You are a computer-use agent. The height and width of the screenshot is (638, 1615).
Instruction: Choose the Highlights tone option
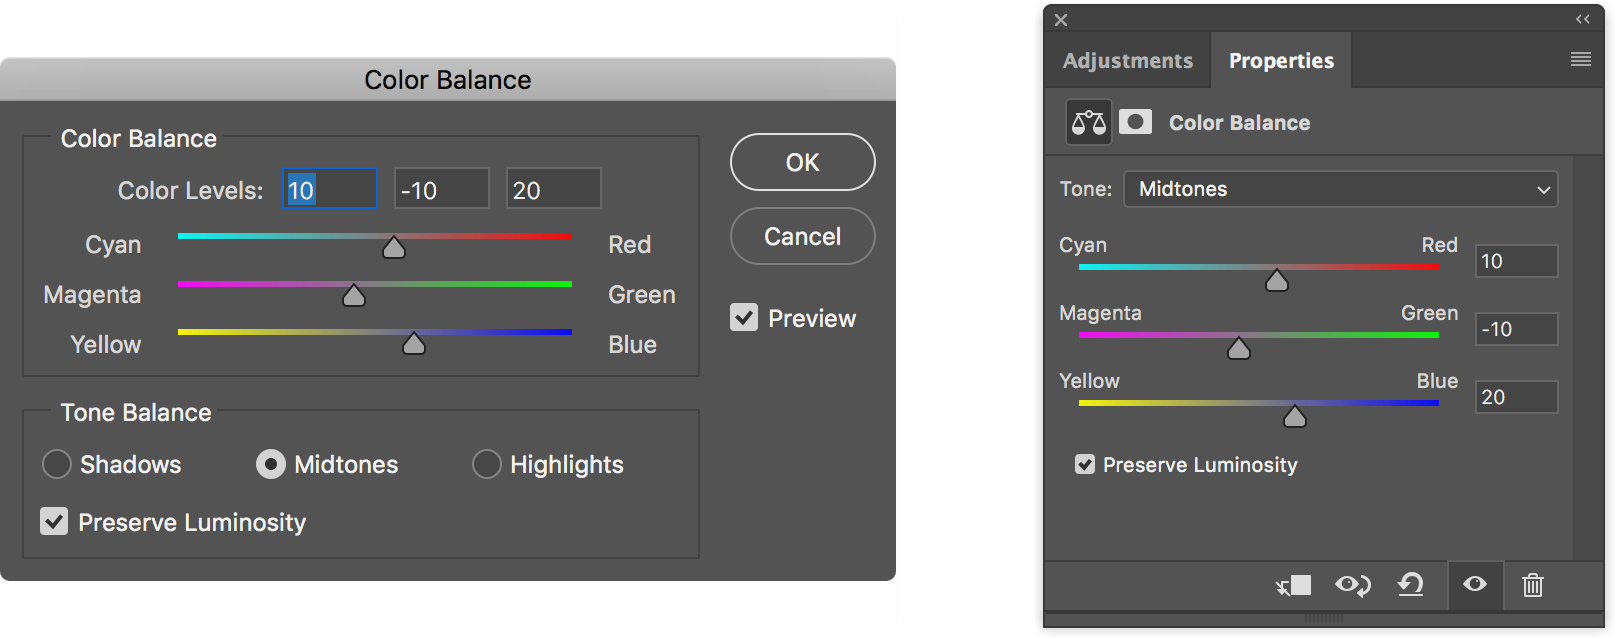(487, 464)
